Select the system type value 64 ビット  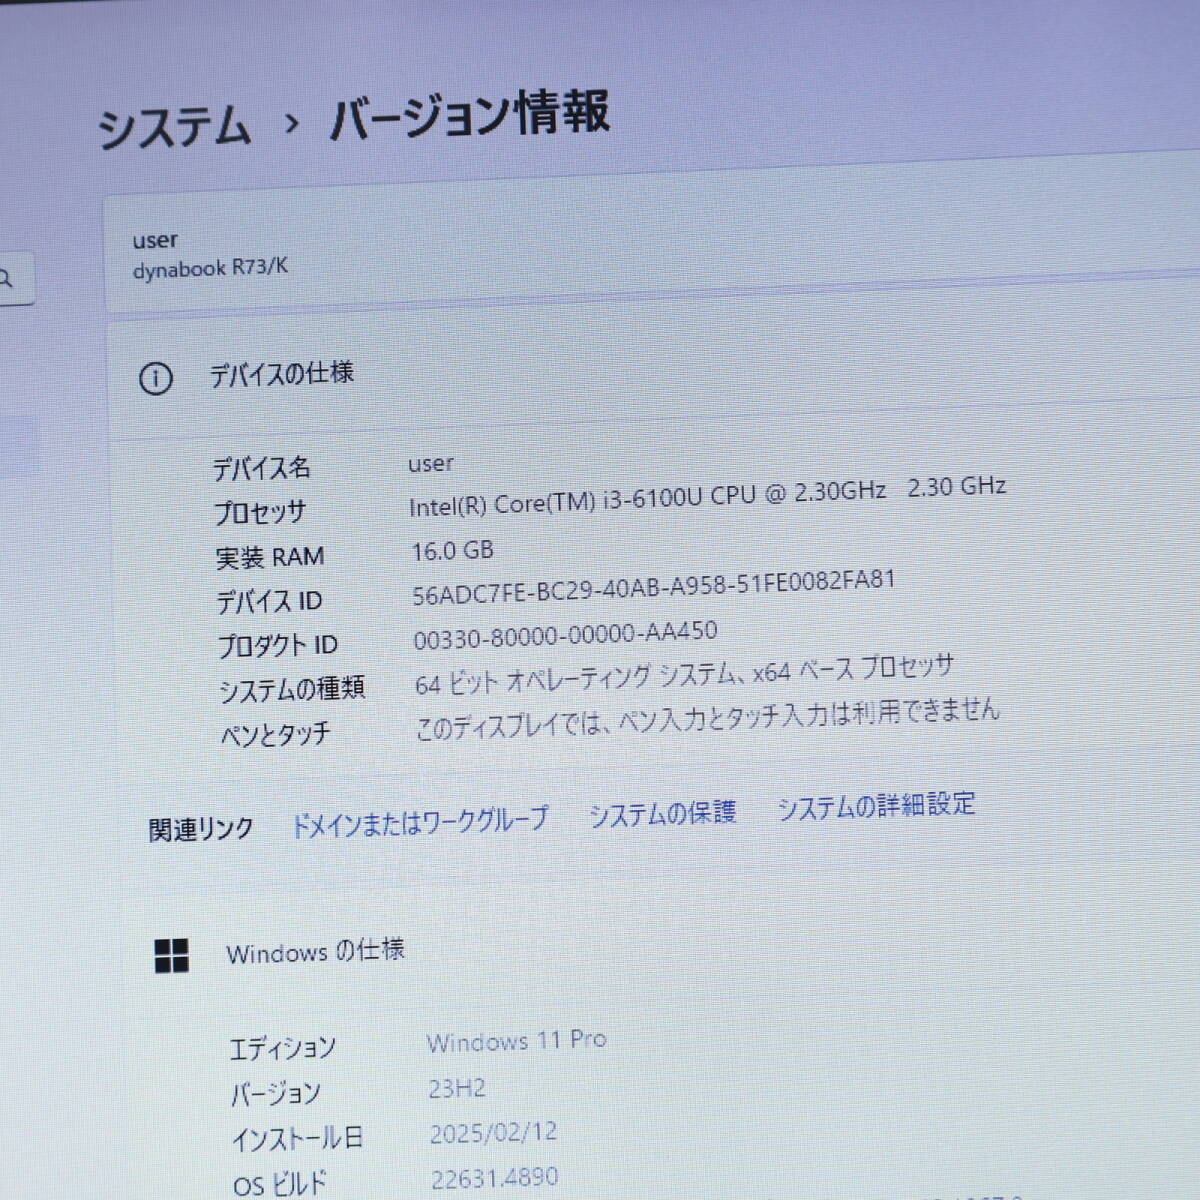click(x=684, y=675)
